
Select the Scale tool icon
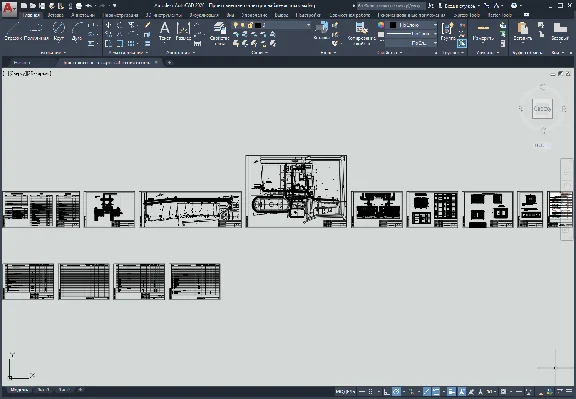(120, 43)
